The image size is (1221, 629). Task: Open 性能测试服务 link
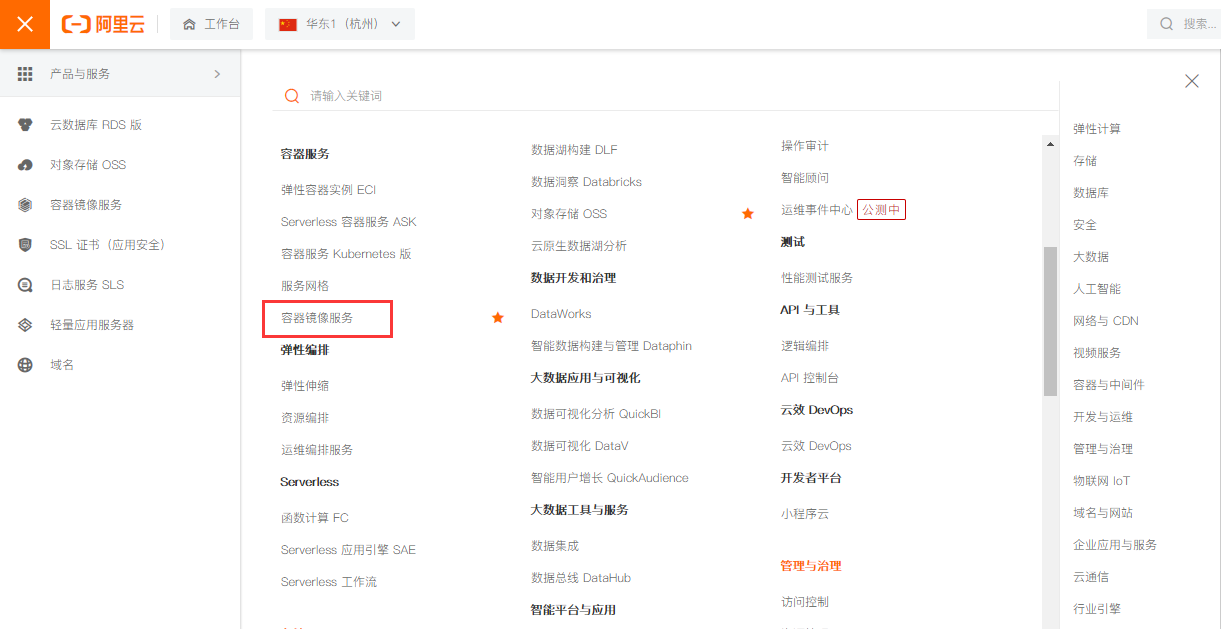(x=817, y=278)
